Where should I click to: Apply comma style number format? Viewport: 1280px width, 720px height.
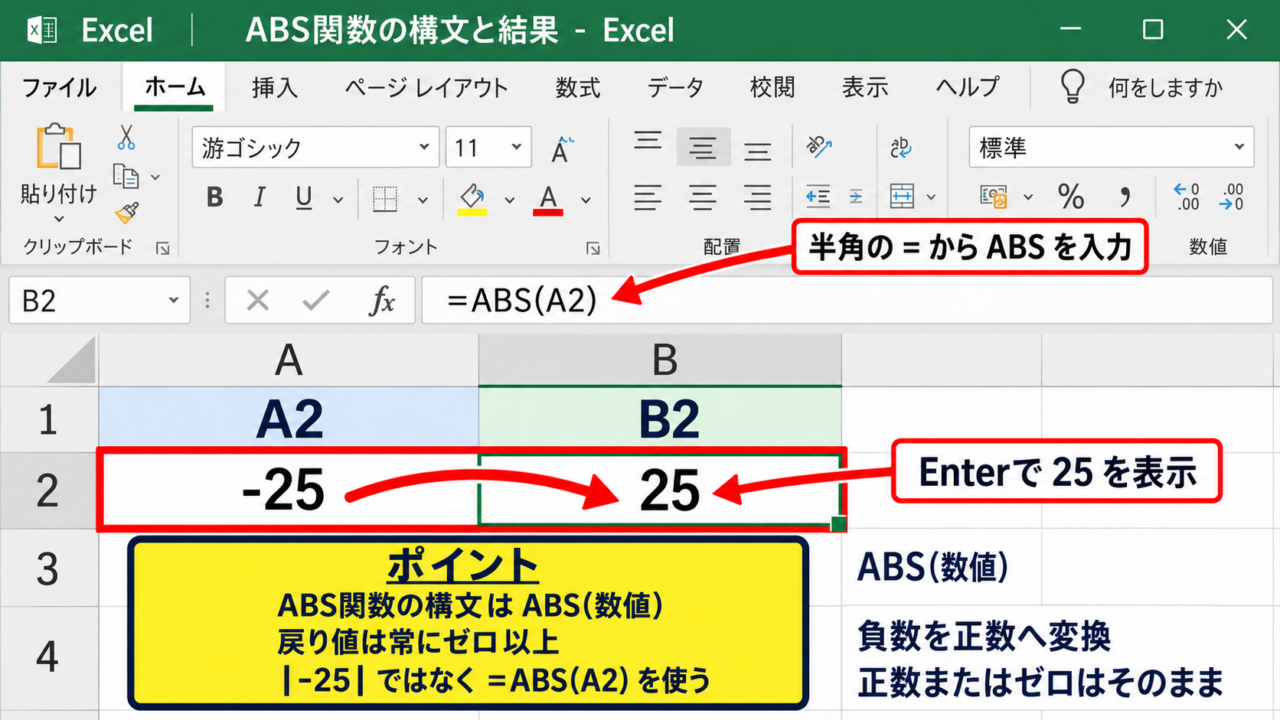(x=1124, y=197)
